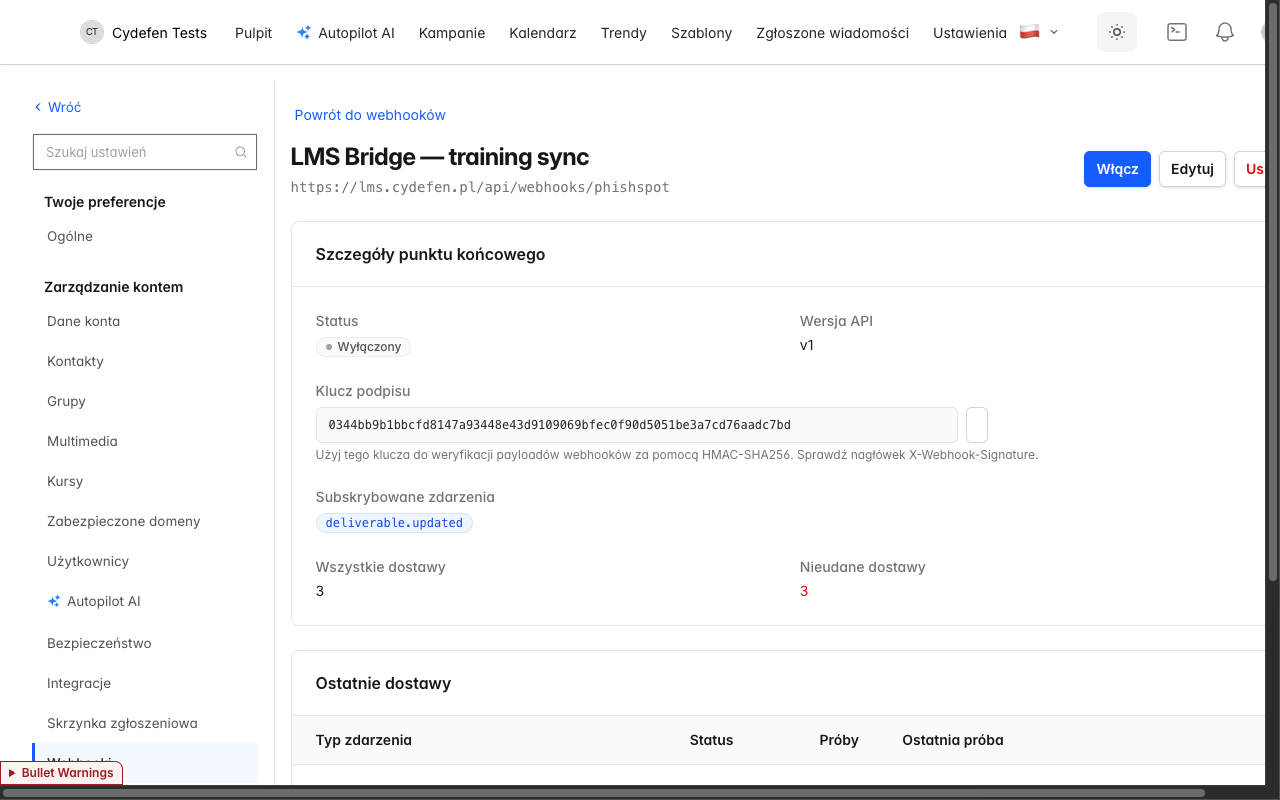Click the CT account avatar
Viewport: 1280px width, 800px height.
pos(92,32)
